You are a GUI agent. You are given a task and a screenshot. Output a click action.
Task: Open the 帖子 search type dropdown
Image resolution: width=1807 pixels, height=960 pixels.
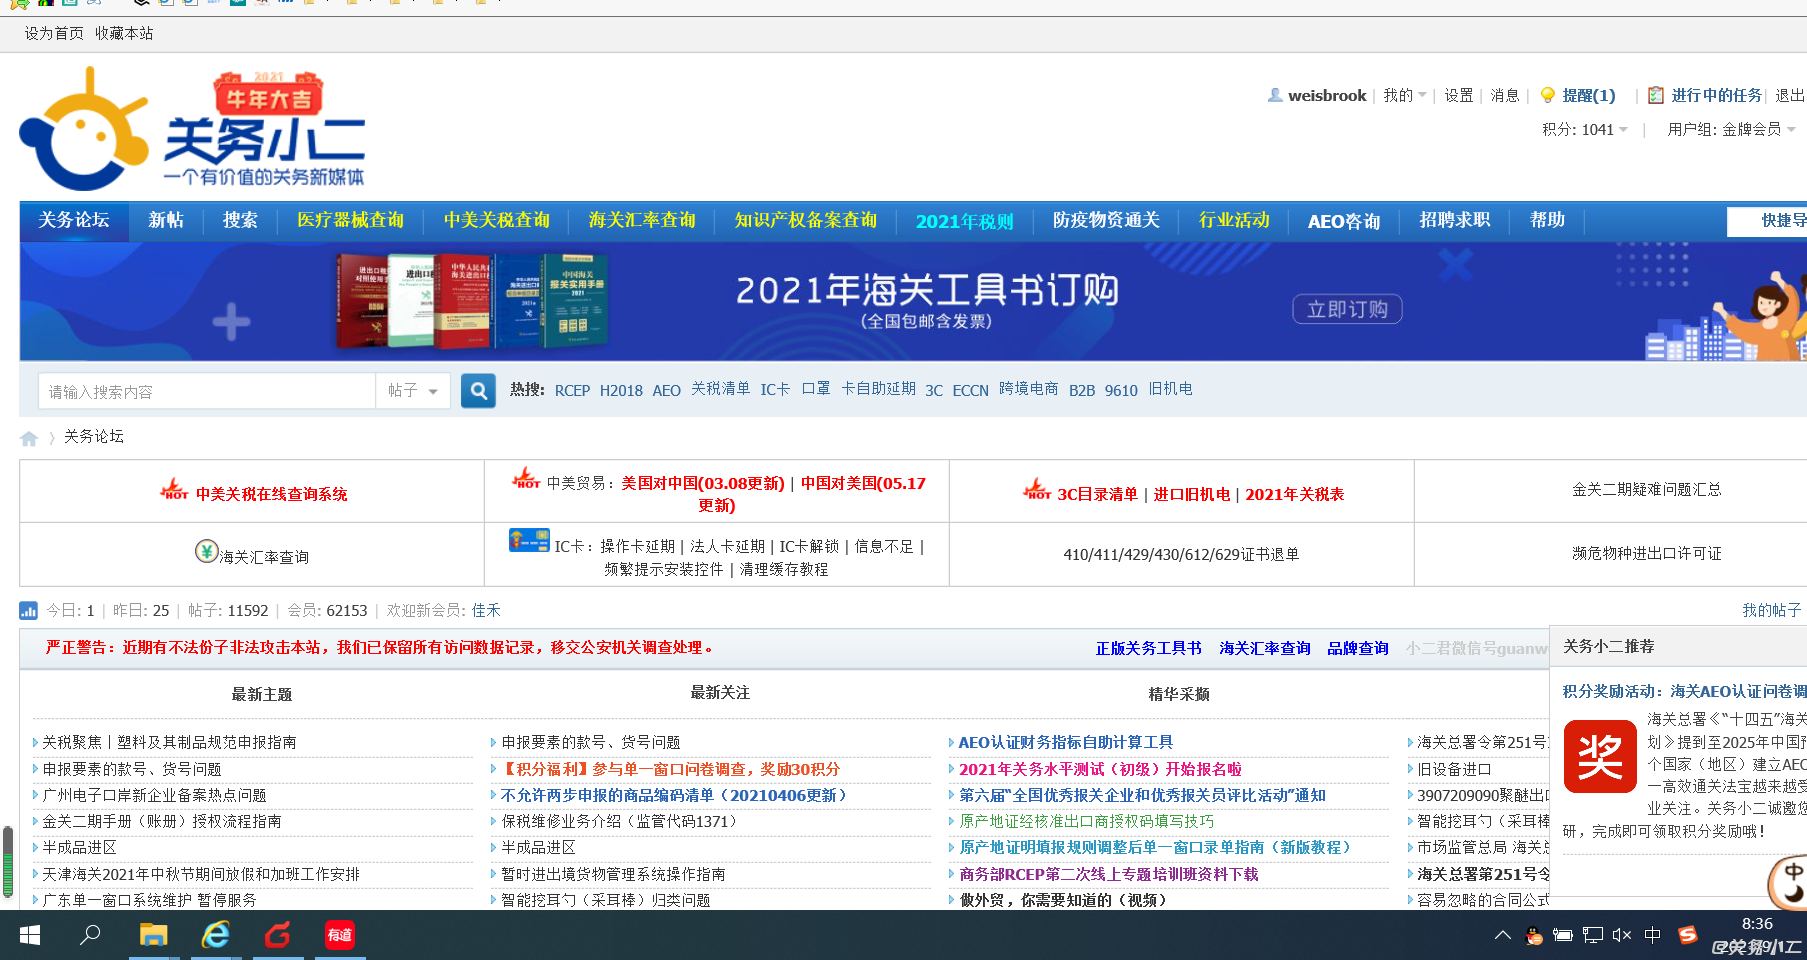click(x=413, y=391)
